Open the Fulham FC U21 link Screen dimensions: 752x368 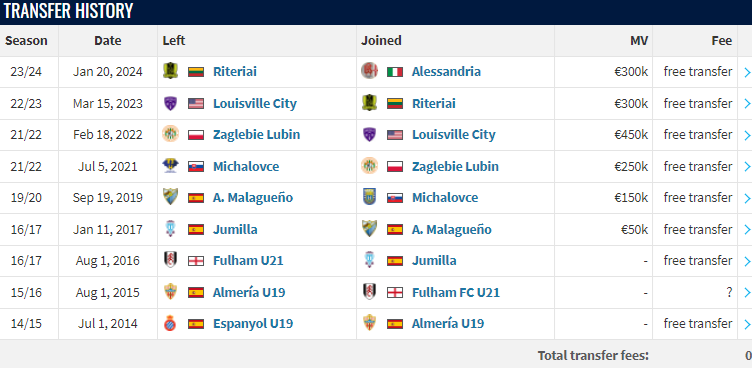(x=456, y=292)
